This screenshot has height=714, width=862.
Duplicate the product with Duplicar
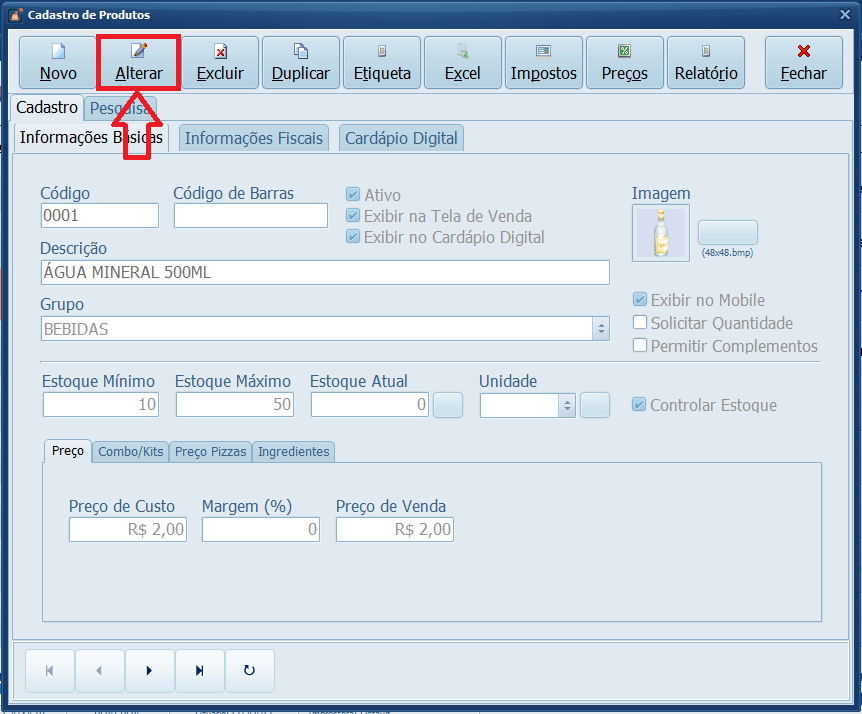(301, 63)
